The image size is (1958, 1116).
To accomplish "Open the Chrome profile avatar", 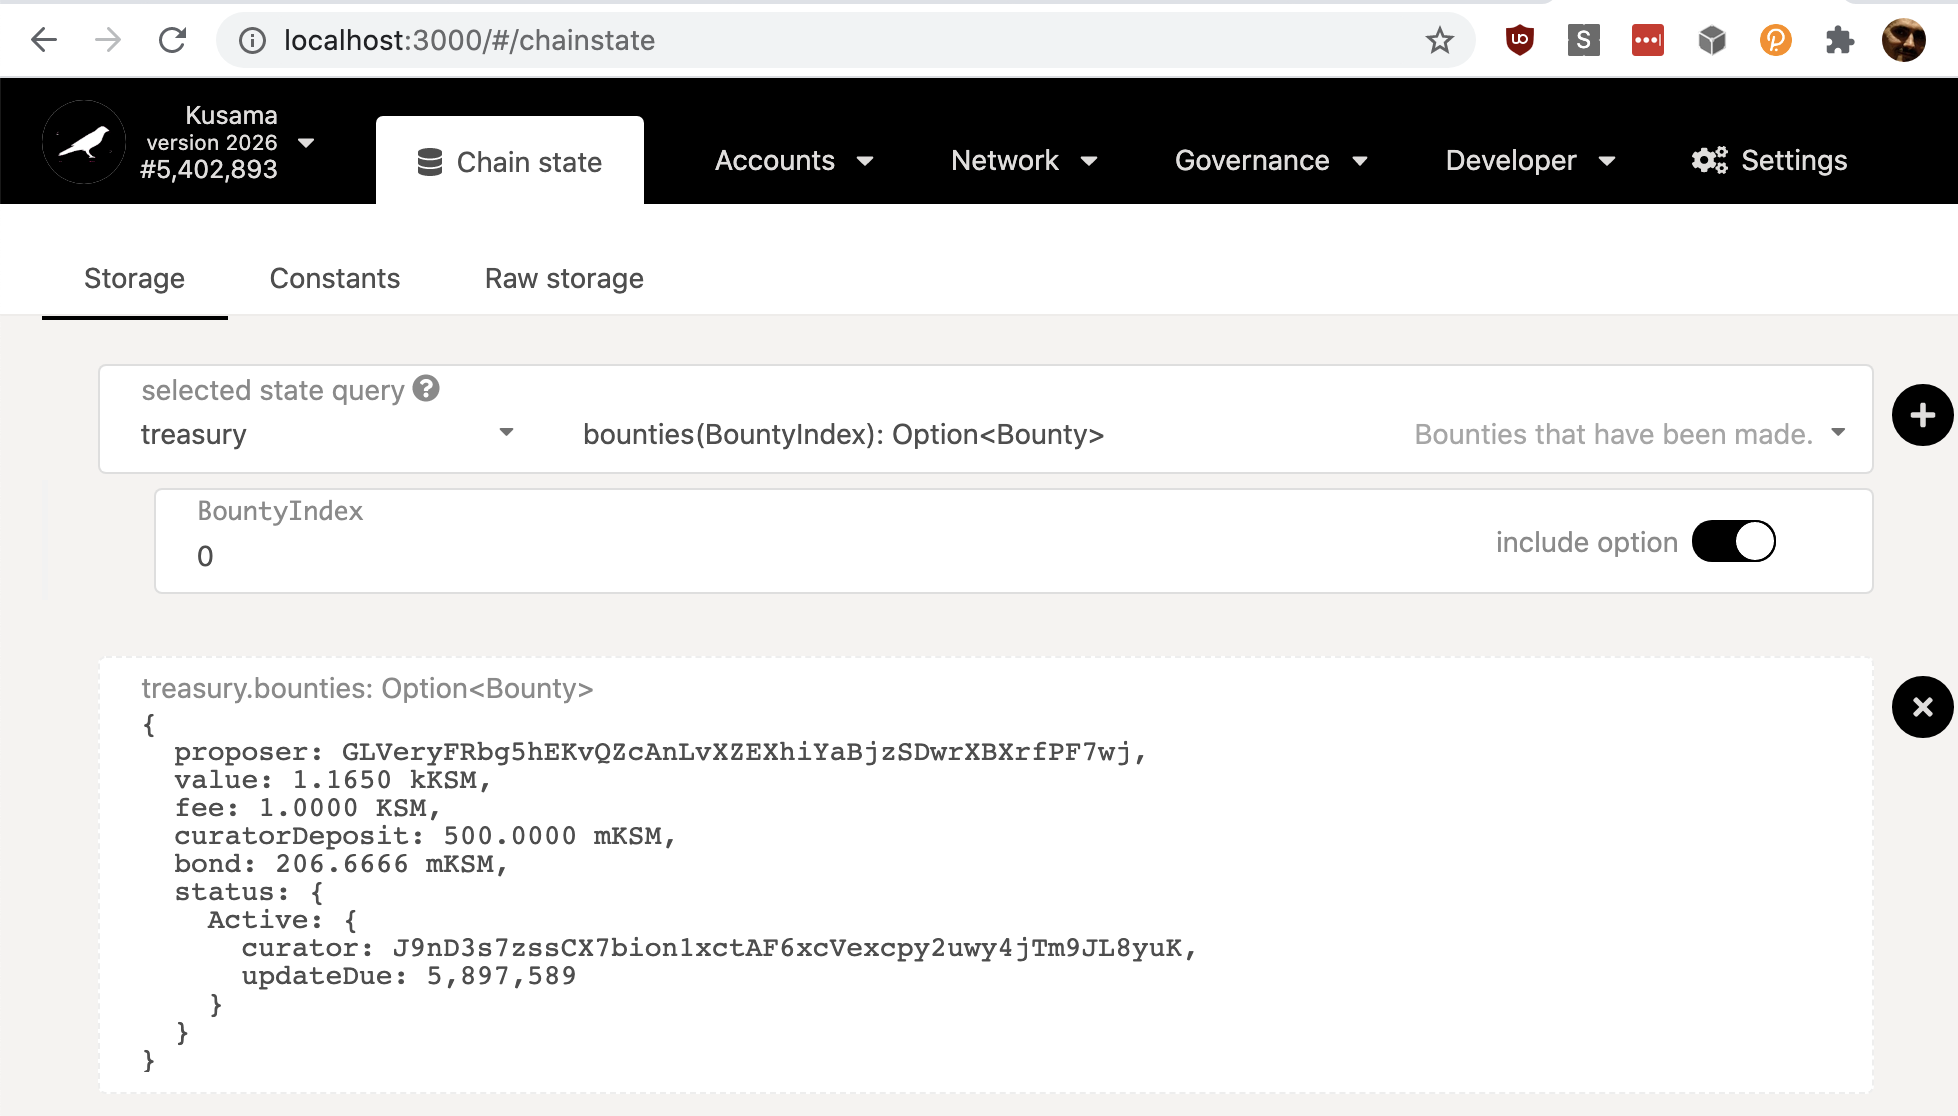I will click(x=1903, y=40).
